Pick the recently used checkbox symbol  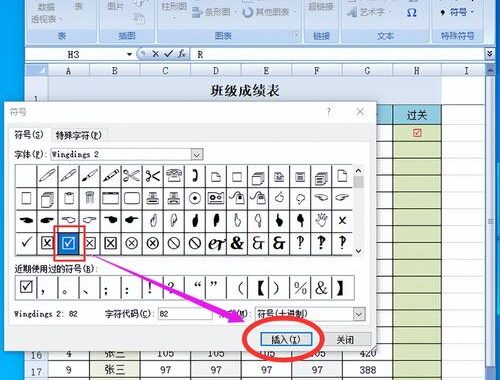pos(26,287)
